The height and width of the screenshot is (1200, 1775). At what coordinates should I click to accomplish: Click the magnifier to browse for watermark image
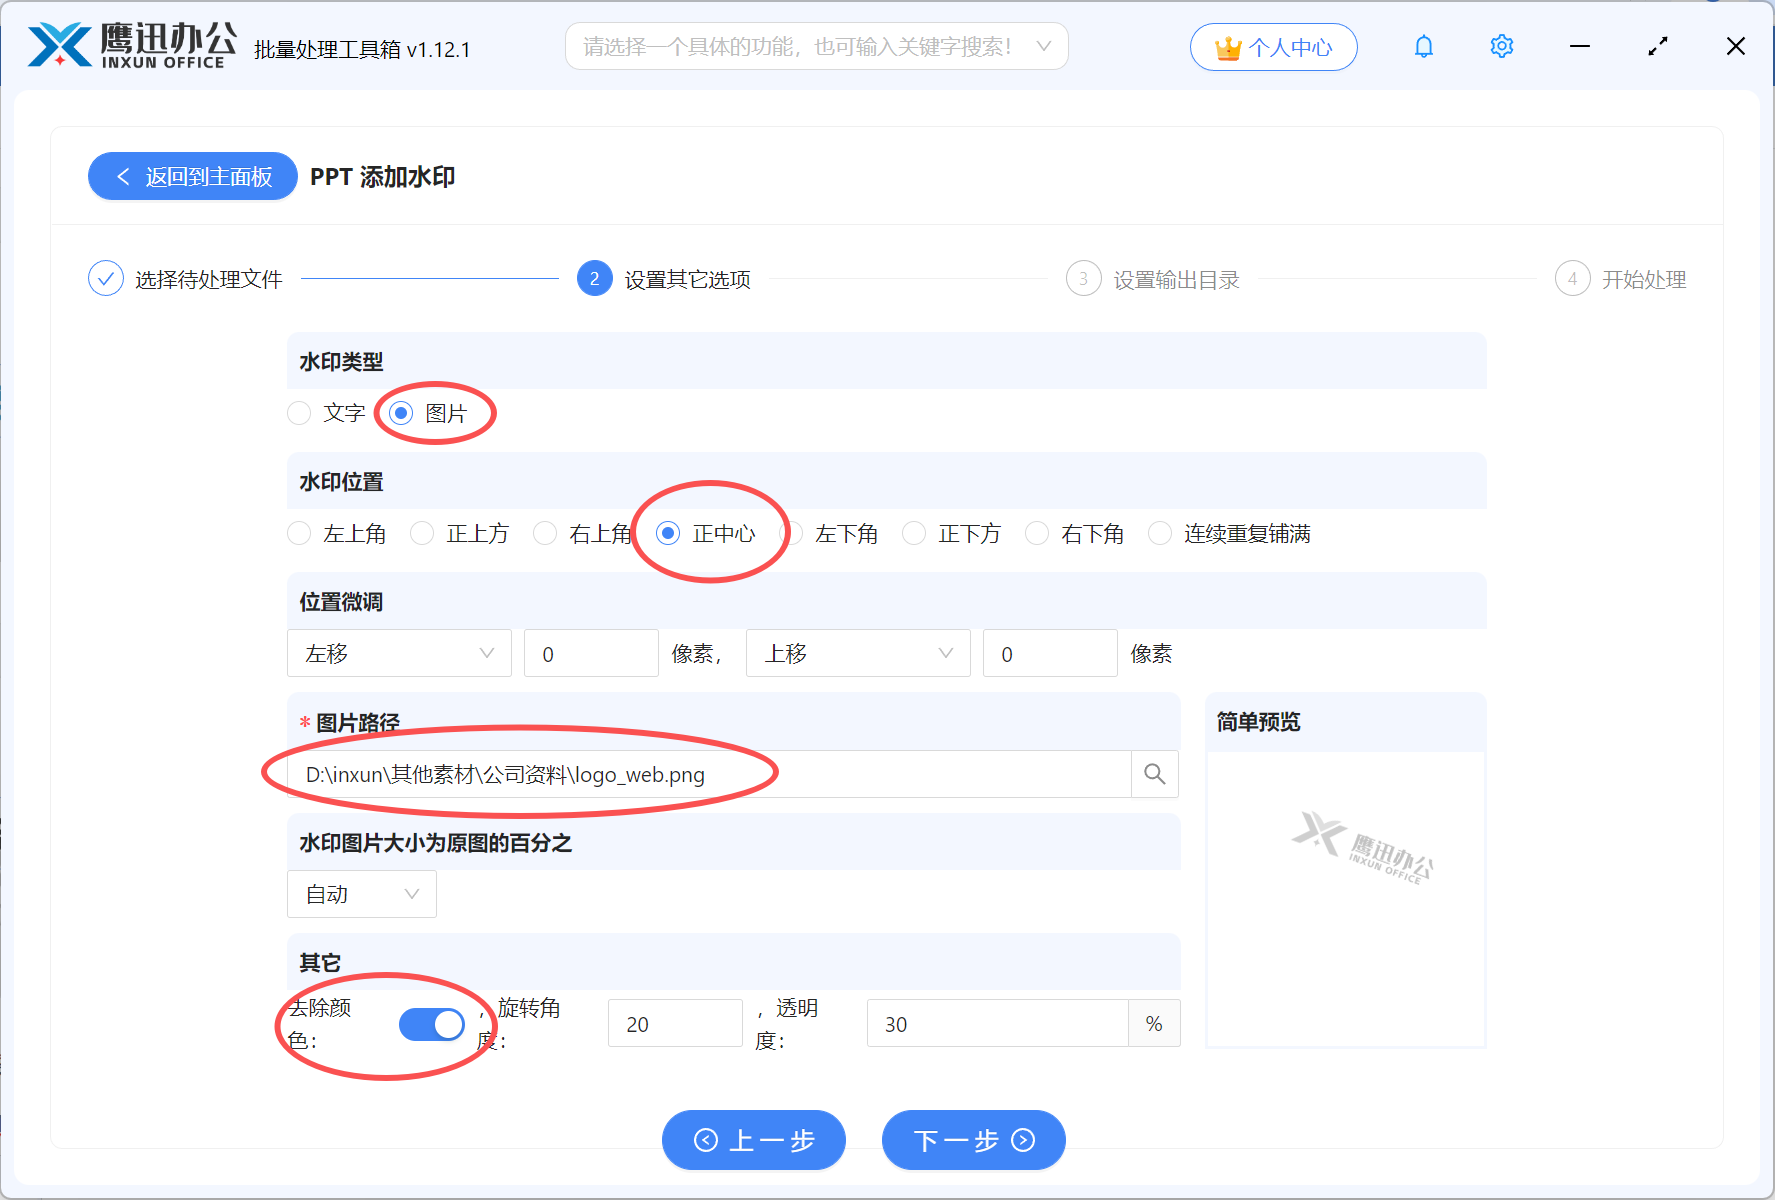(1154, 773)
